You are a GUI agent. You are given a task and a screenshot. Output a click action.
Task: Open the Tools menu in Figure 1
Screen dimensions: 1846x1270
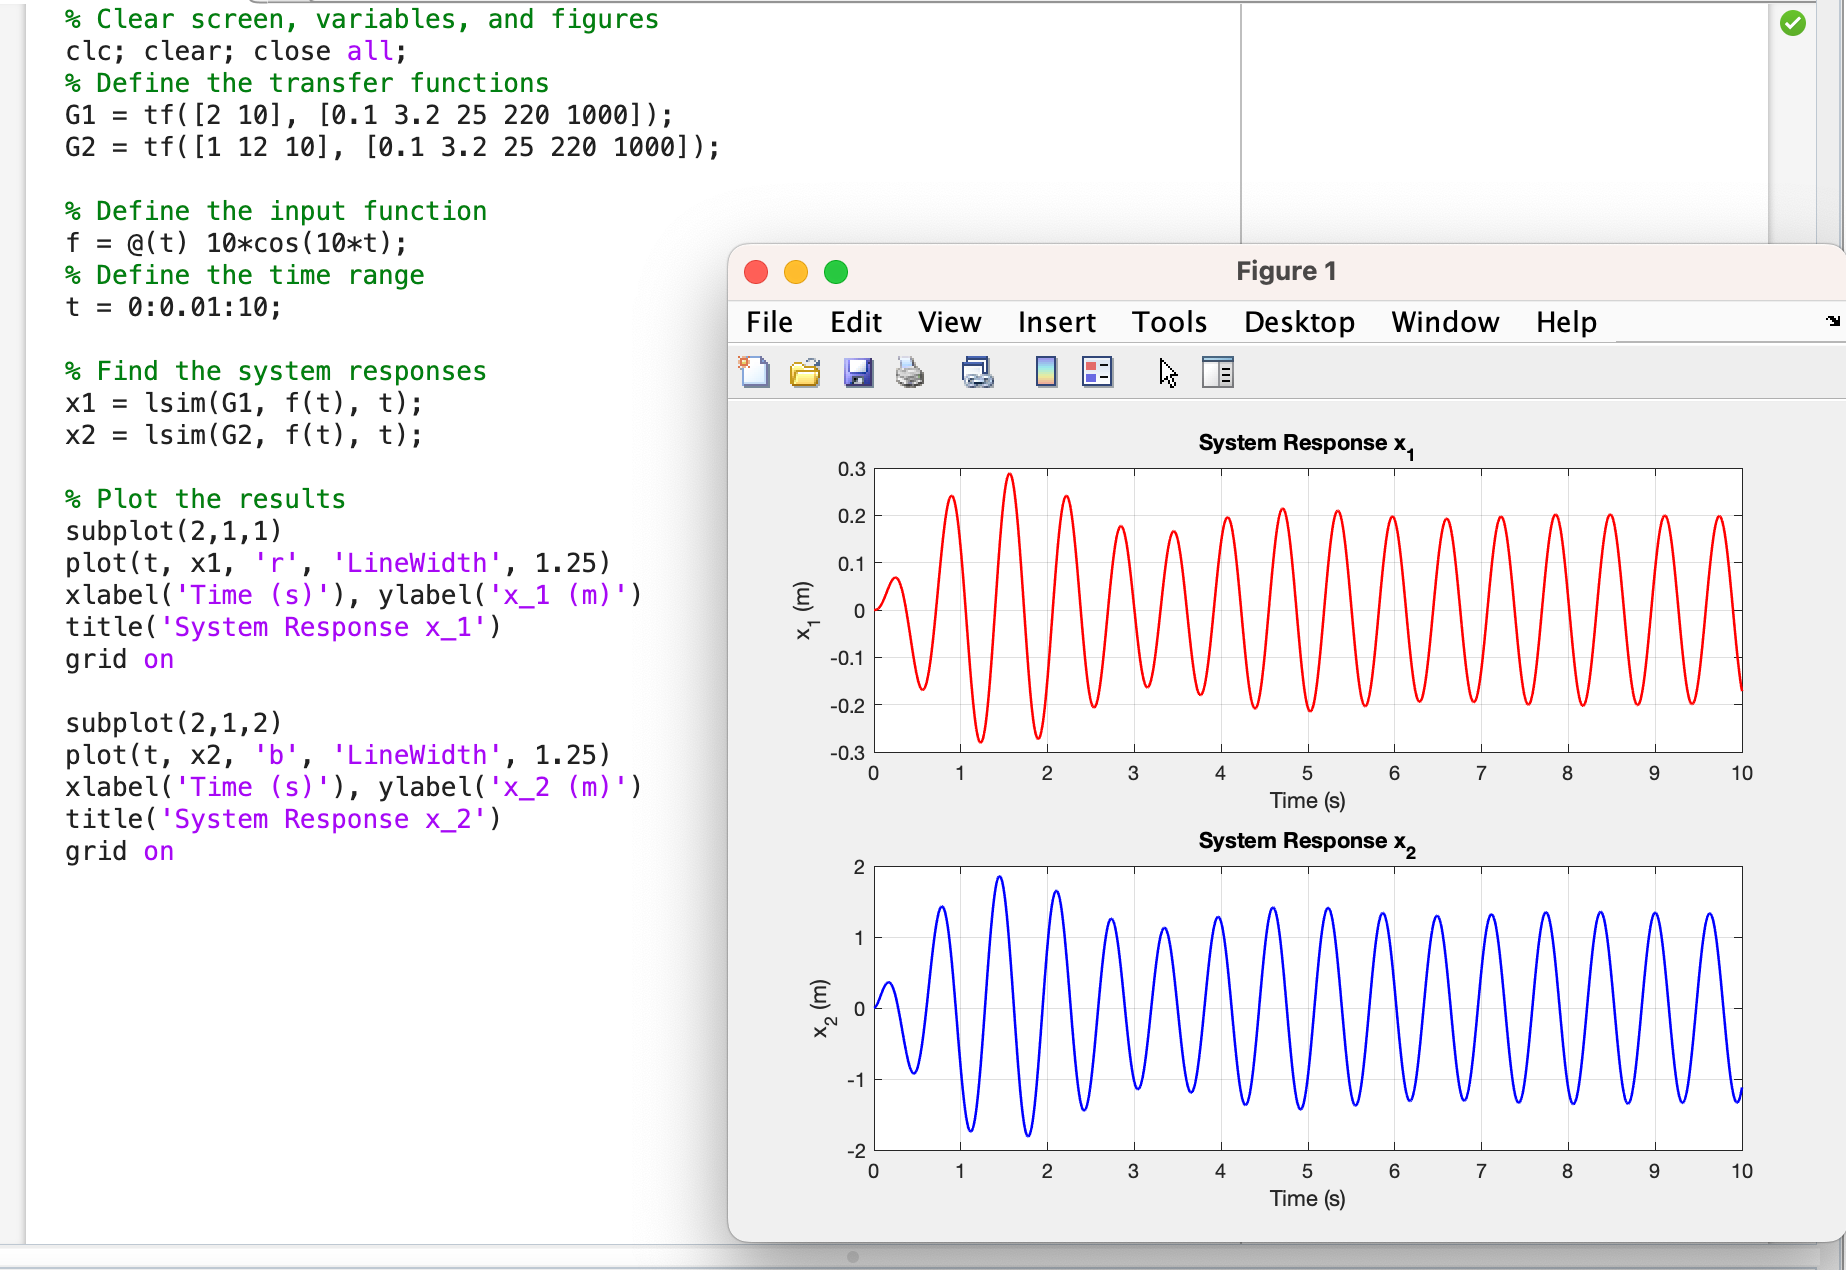[1168, 322]
